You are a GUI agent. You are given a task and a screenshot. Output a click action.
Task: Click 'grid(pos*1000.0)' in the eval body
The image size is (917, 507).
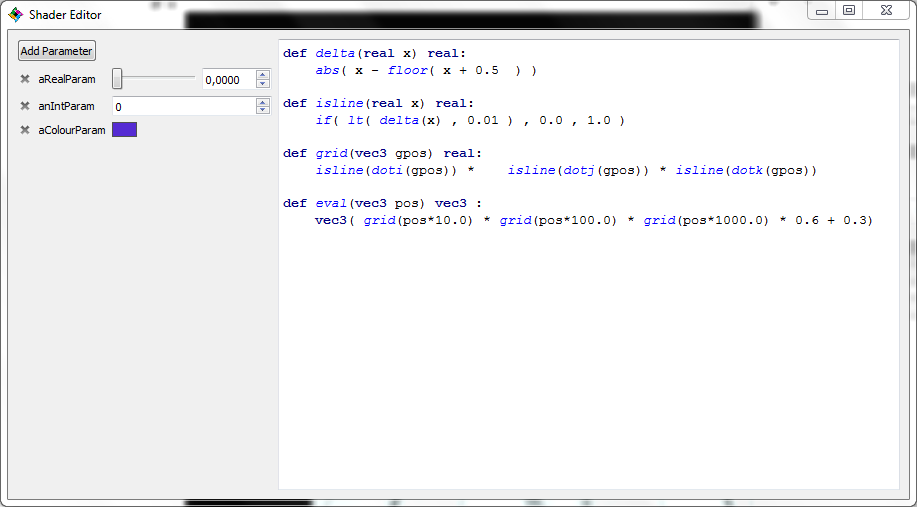[x=706, y=220]
